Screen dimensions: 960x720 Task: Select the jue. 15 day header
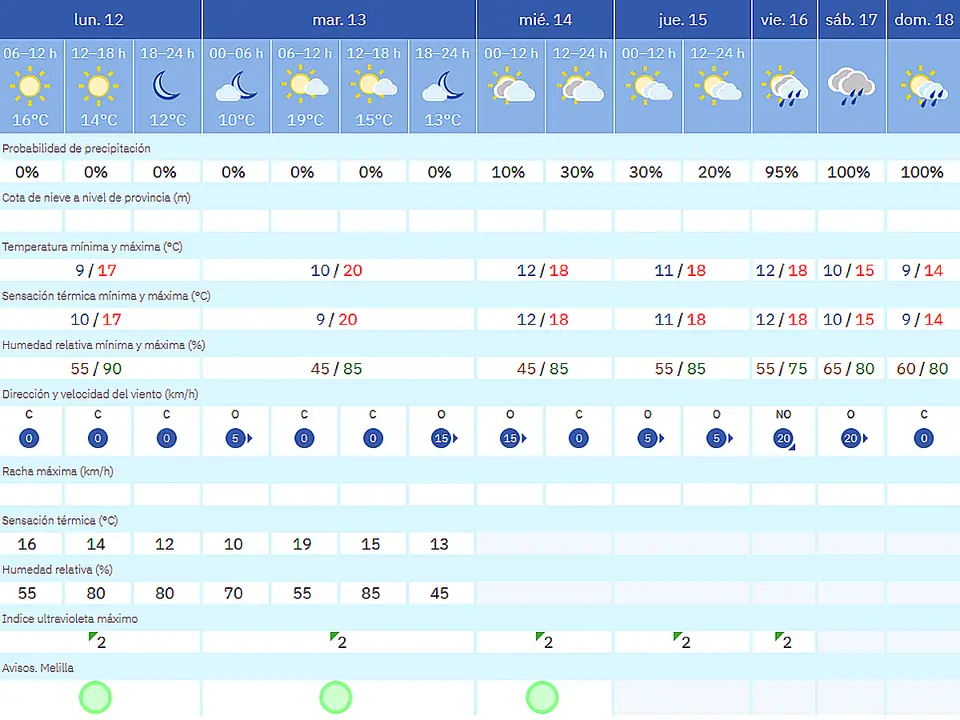click(x=683, y=20)
